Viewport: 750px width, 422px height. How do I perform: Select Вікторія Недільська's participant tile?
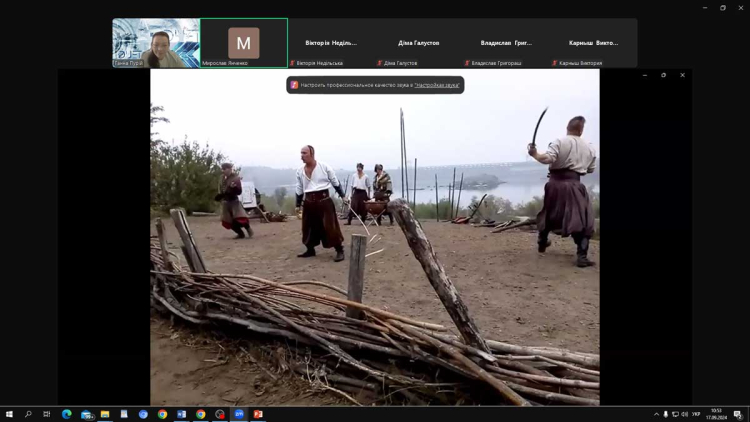click(331, 43)
